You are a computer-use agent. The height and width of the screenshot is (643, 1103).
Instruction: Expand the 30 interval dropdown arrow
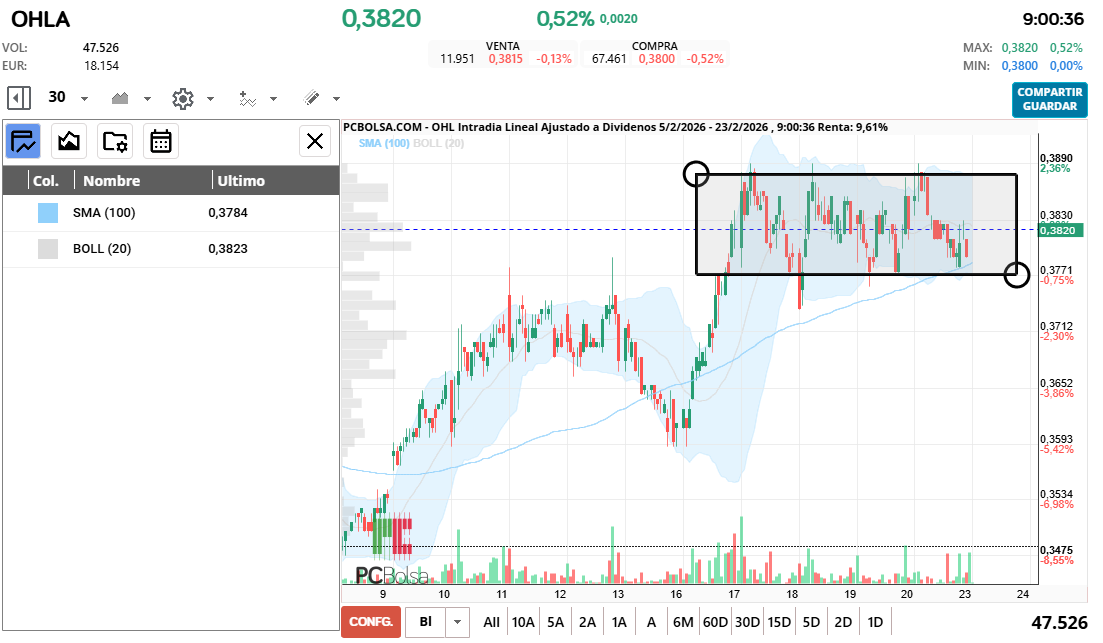tap(84, 99)
